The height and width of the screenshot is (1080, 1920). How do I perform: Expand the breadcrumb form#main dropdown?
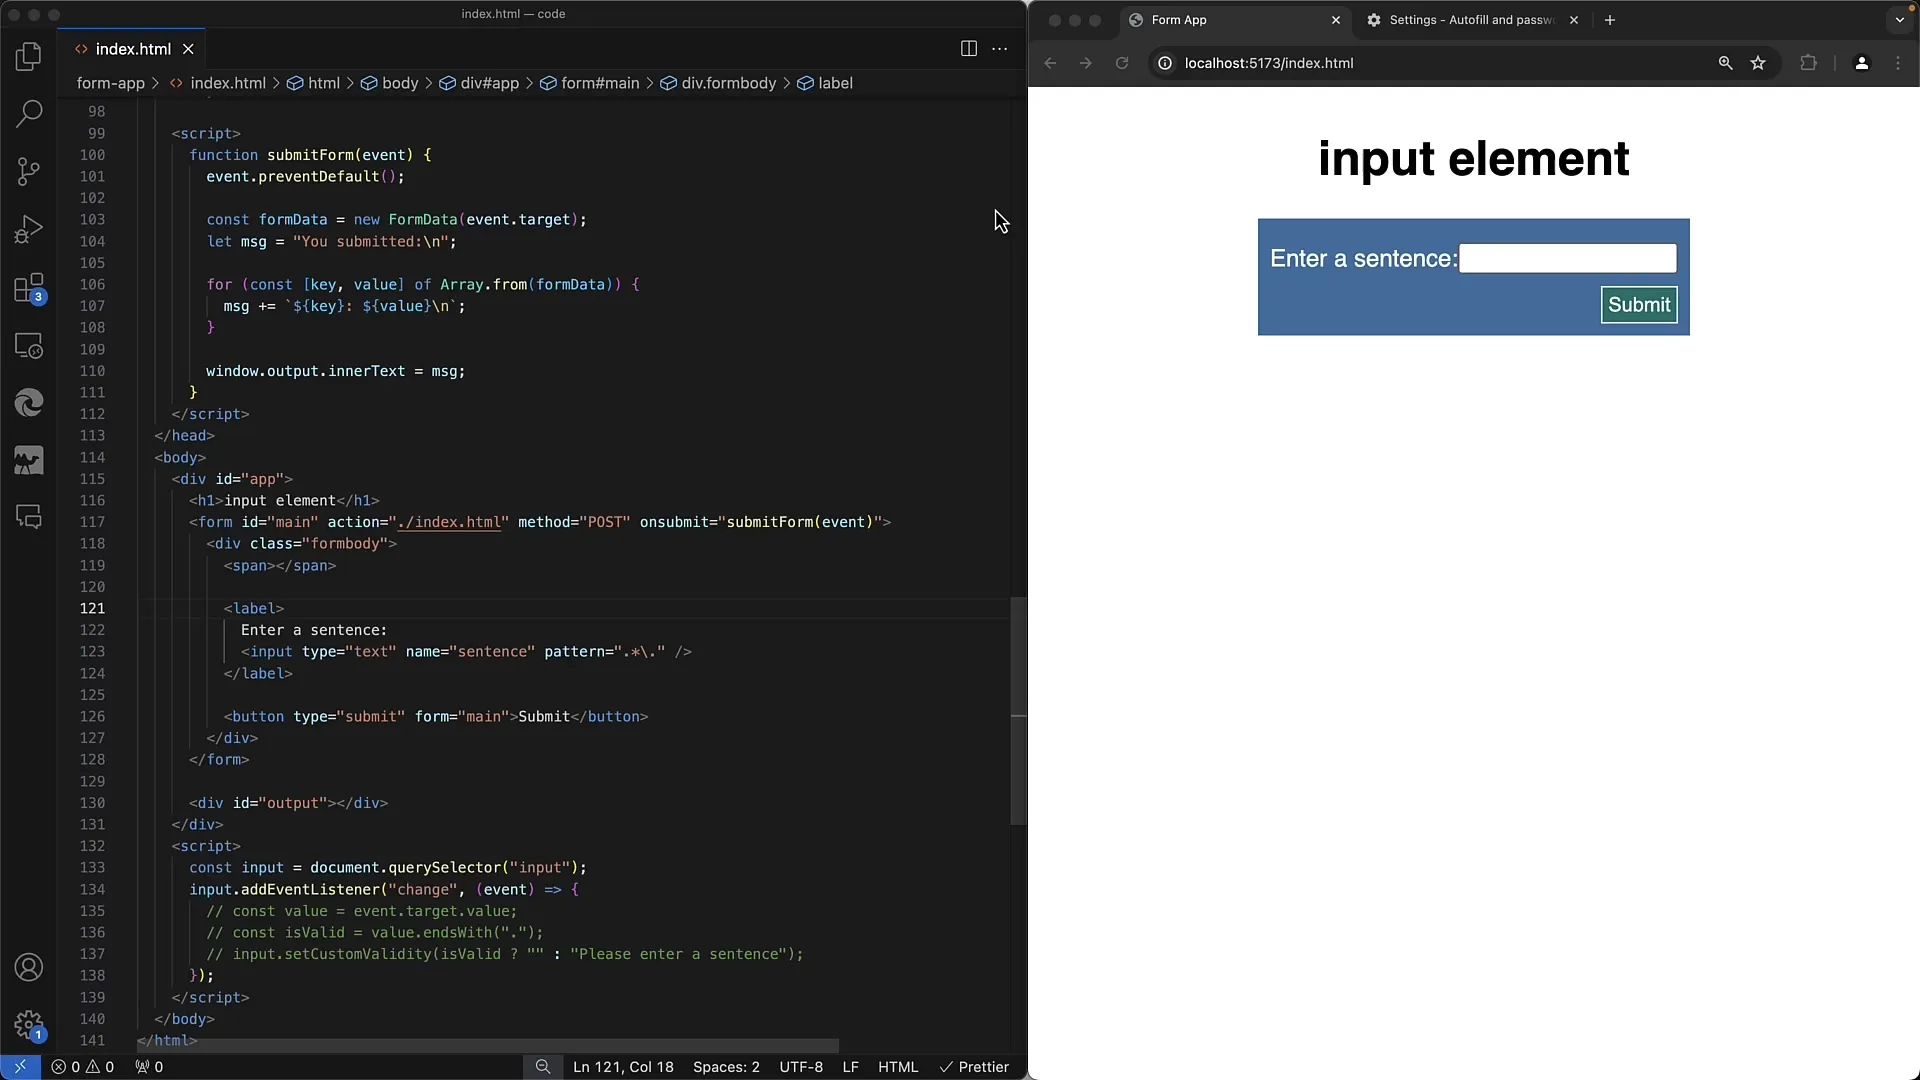coord(600,83)
